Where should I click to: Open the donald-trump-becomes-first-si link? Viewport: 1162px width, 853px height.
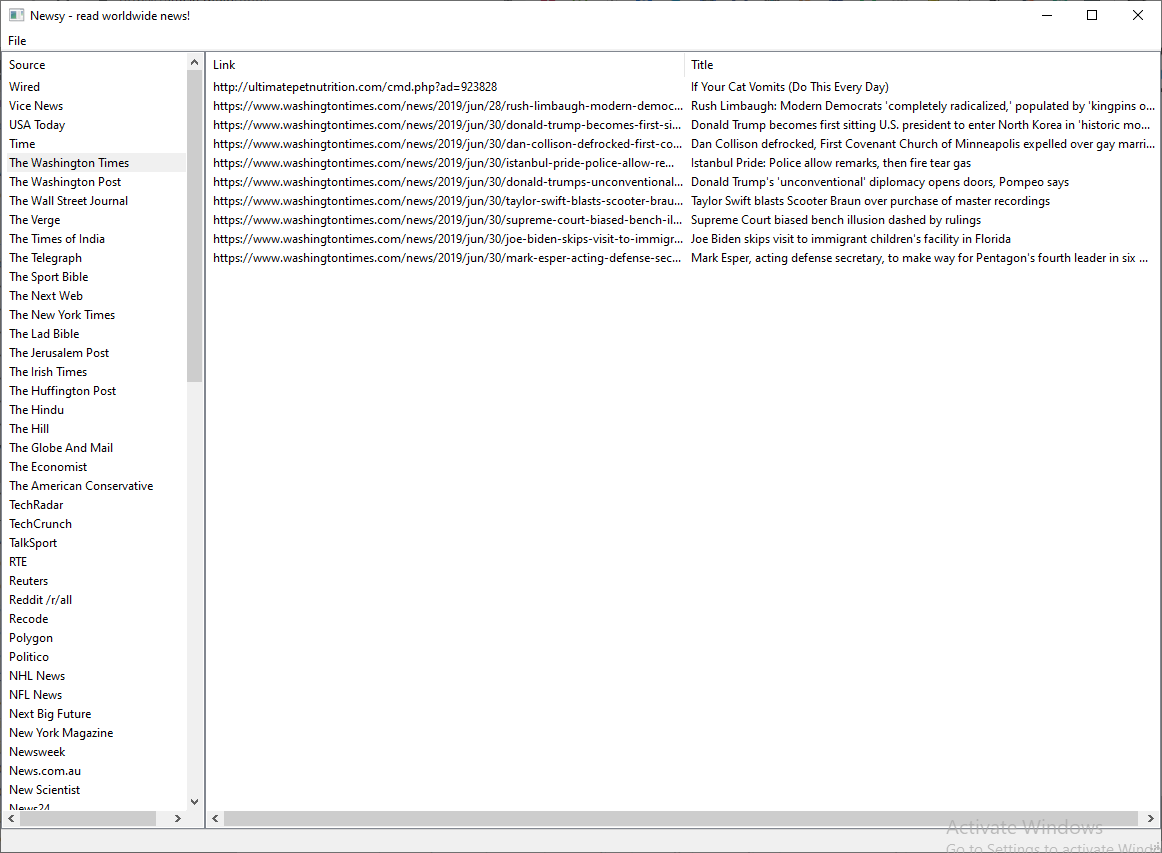click(448, 125)
